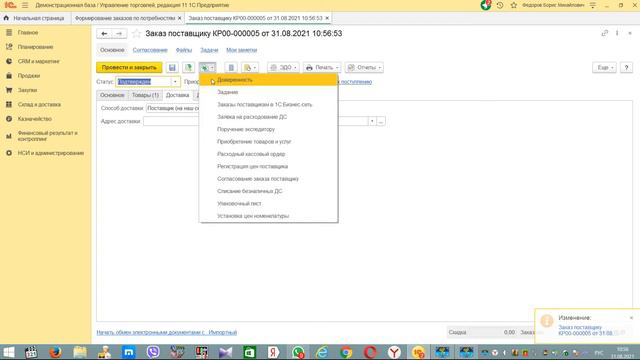
Task: Open main menu hamburger icon
Action: tap(25, 5)
